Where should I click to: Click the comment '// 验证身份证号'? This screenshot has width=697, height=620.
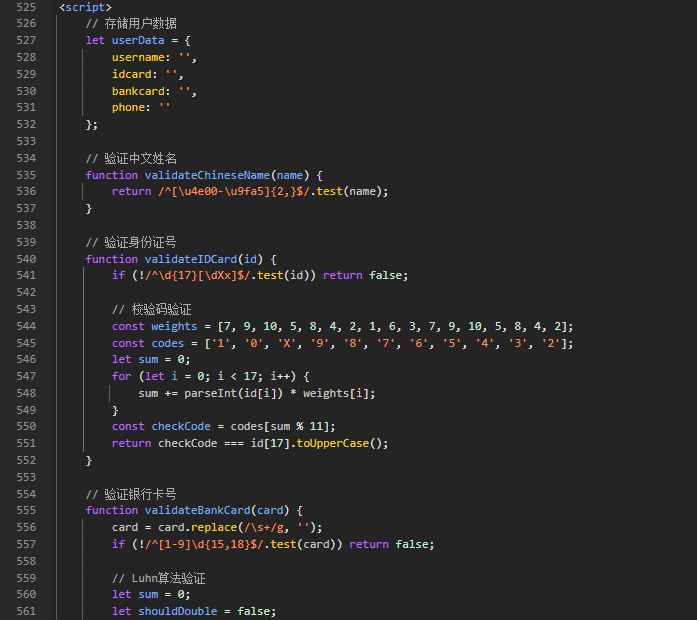[131, 242]
